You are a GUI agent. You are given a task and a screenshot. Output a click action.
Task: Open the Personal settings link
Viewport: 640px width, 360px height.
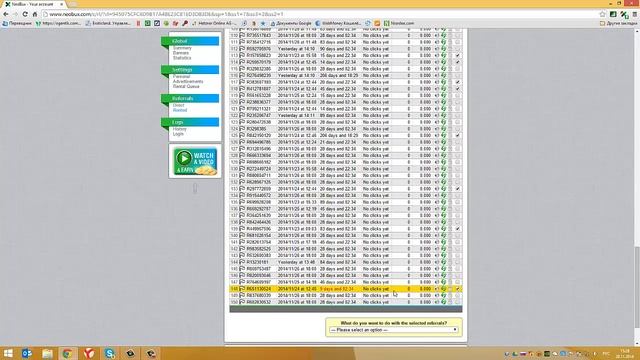click(x=182, y=77)
